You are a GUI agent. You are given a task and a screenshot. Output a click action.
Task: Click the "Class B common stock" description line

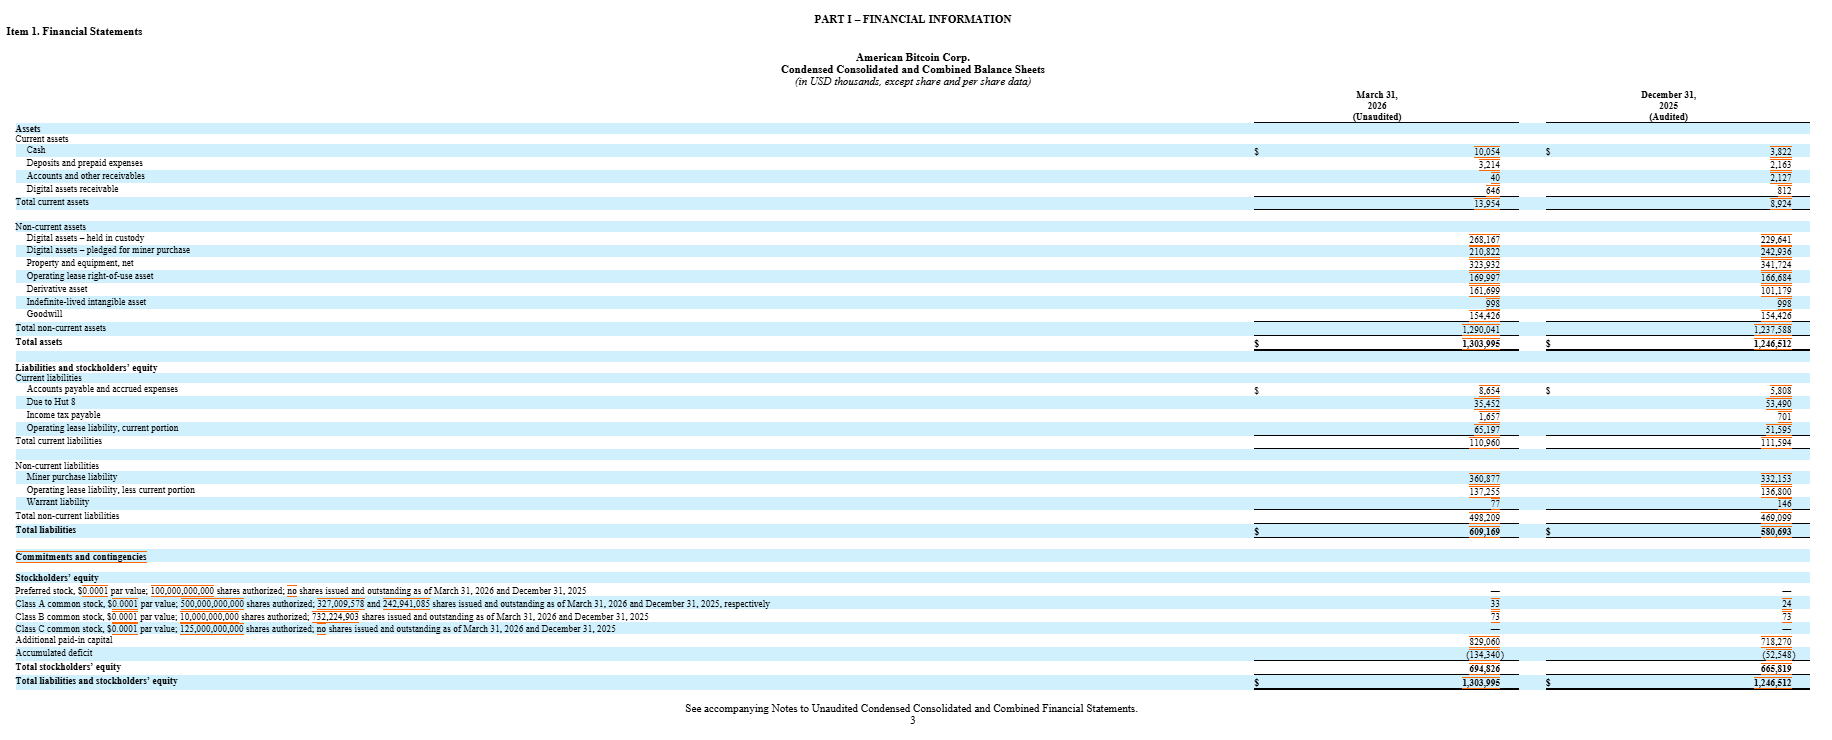pos(331,617)
